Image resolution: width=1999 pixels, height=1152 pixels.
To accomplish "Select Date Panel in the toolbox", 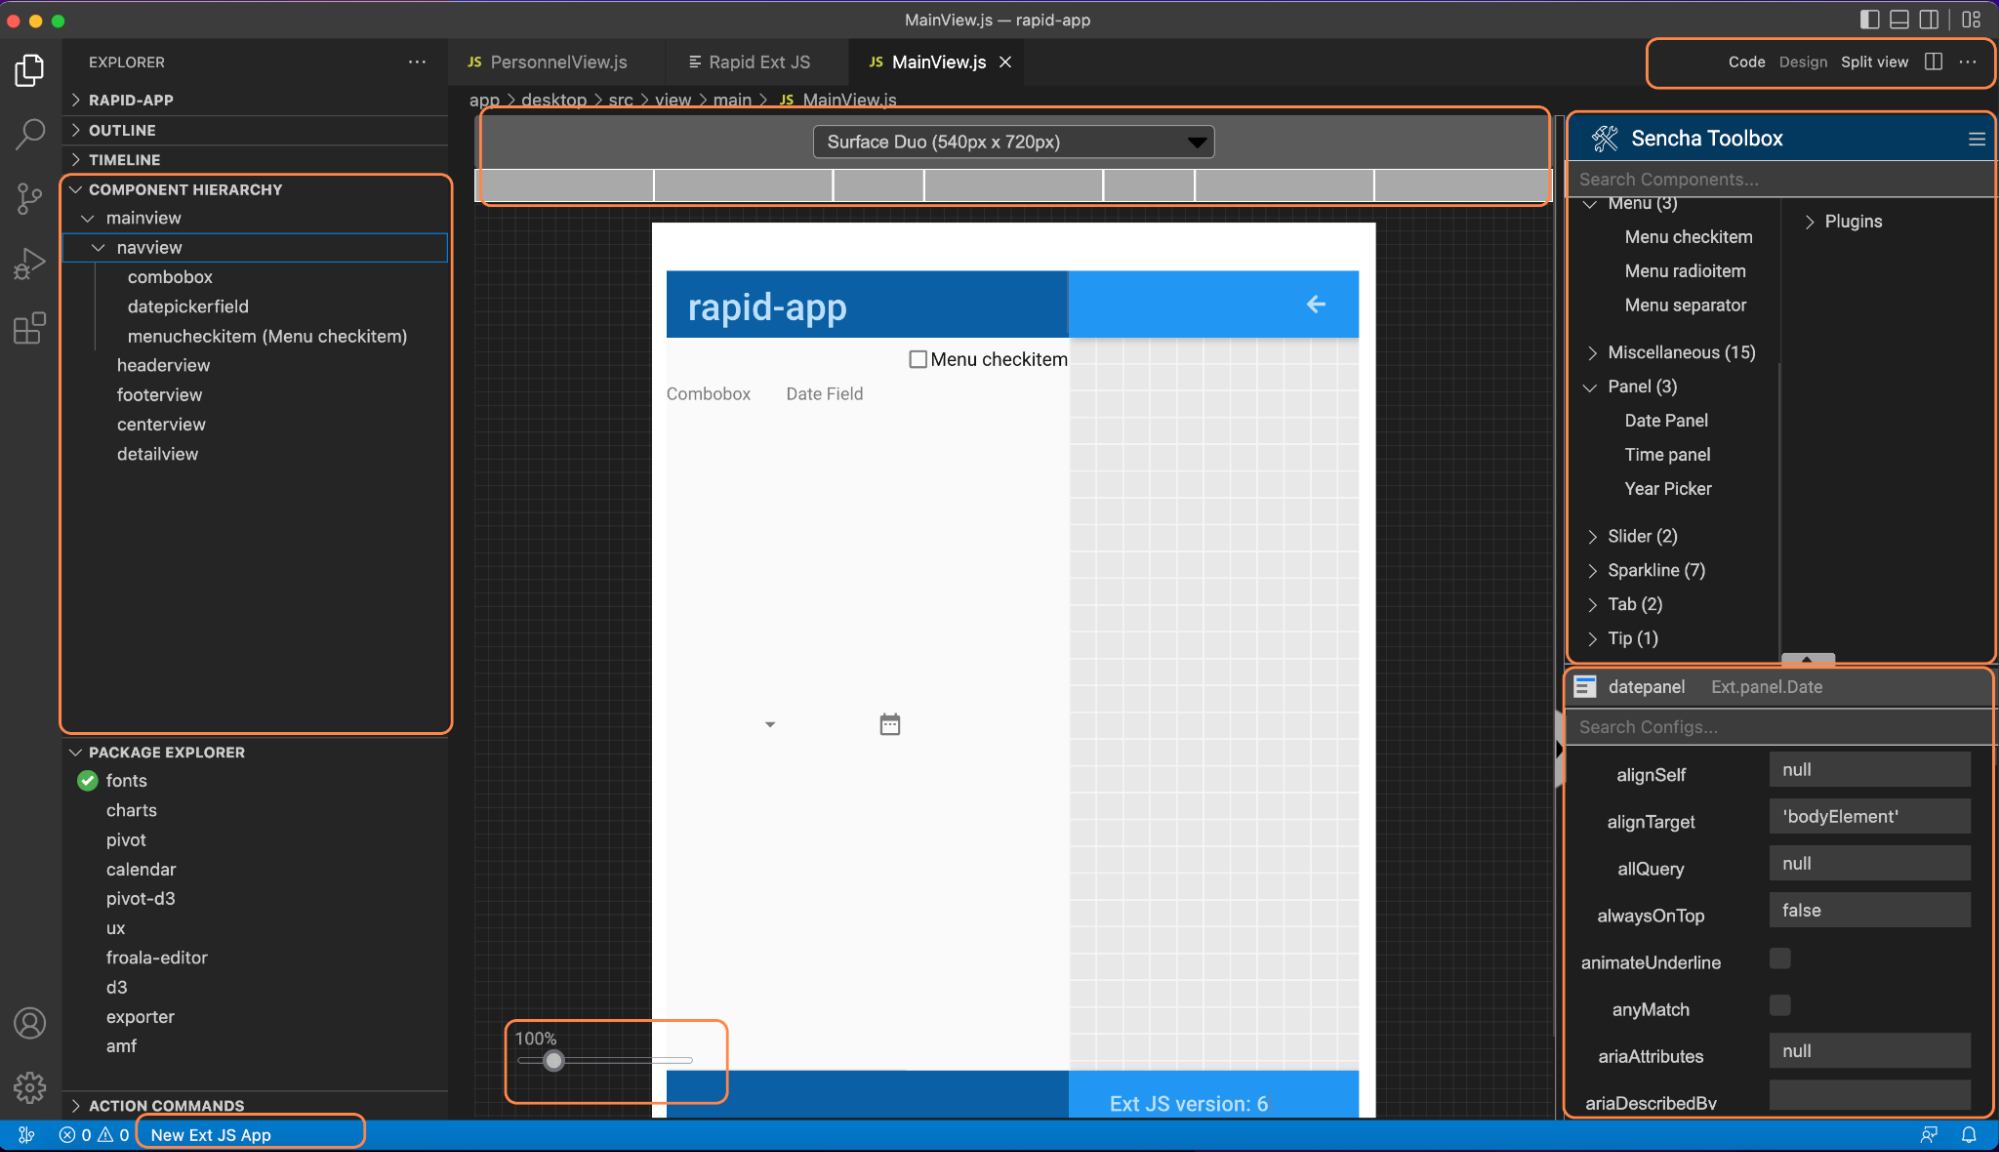I will [1666, 421].
